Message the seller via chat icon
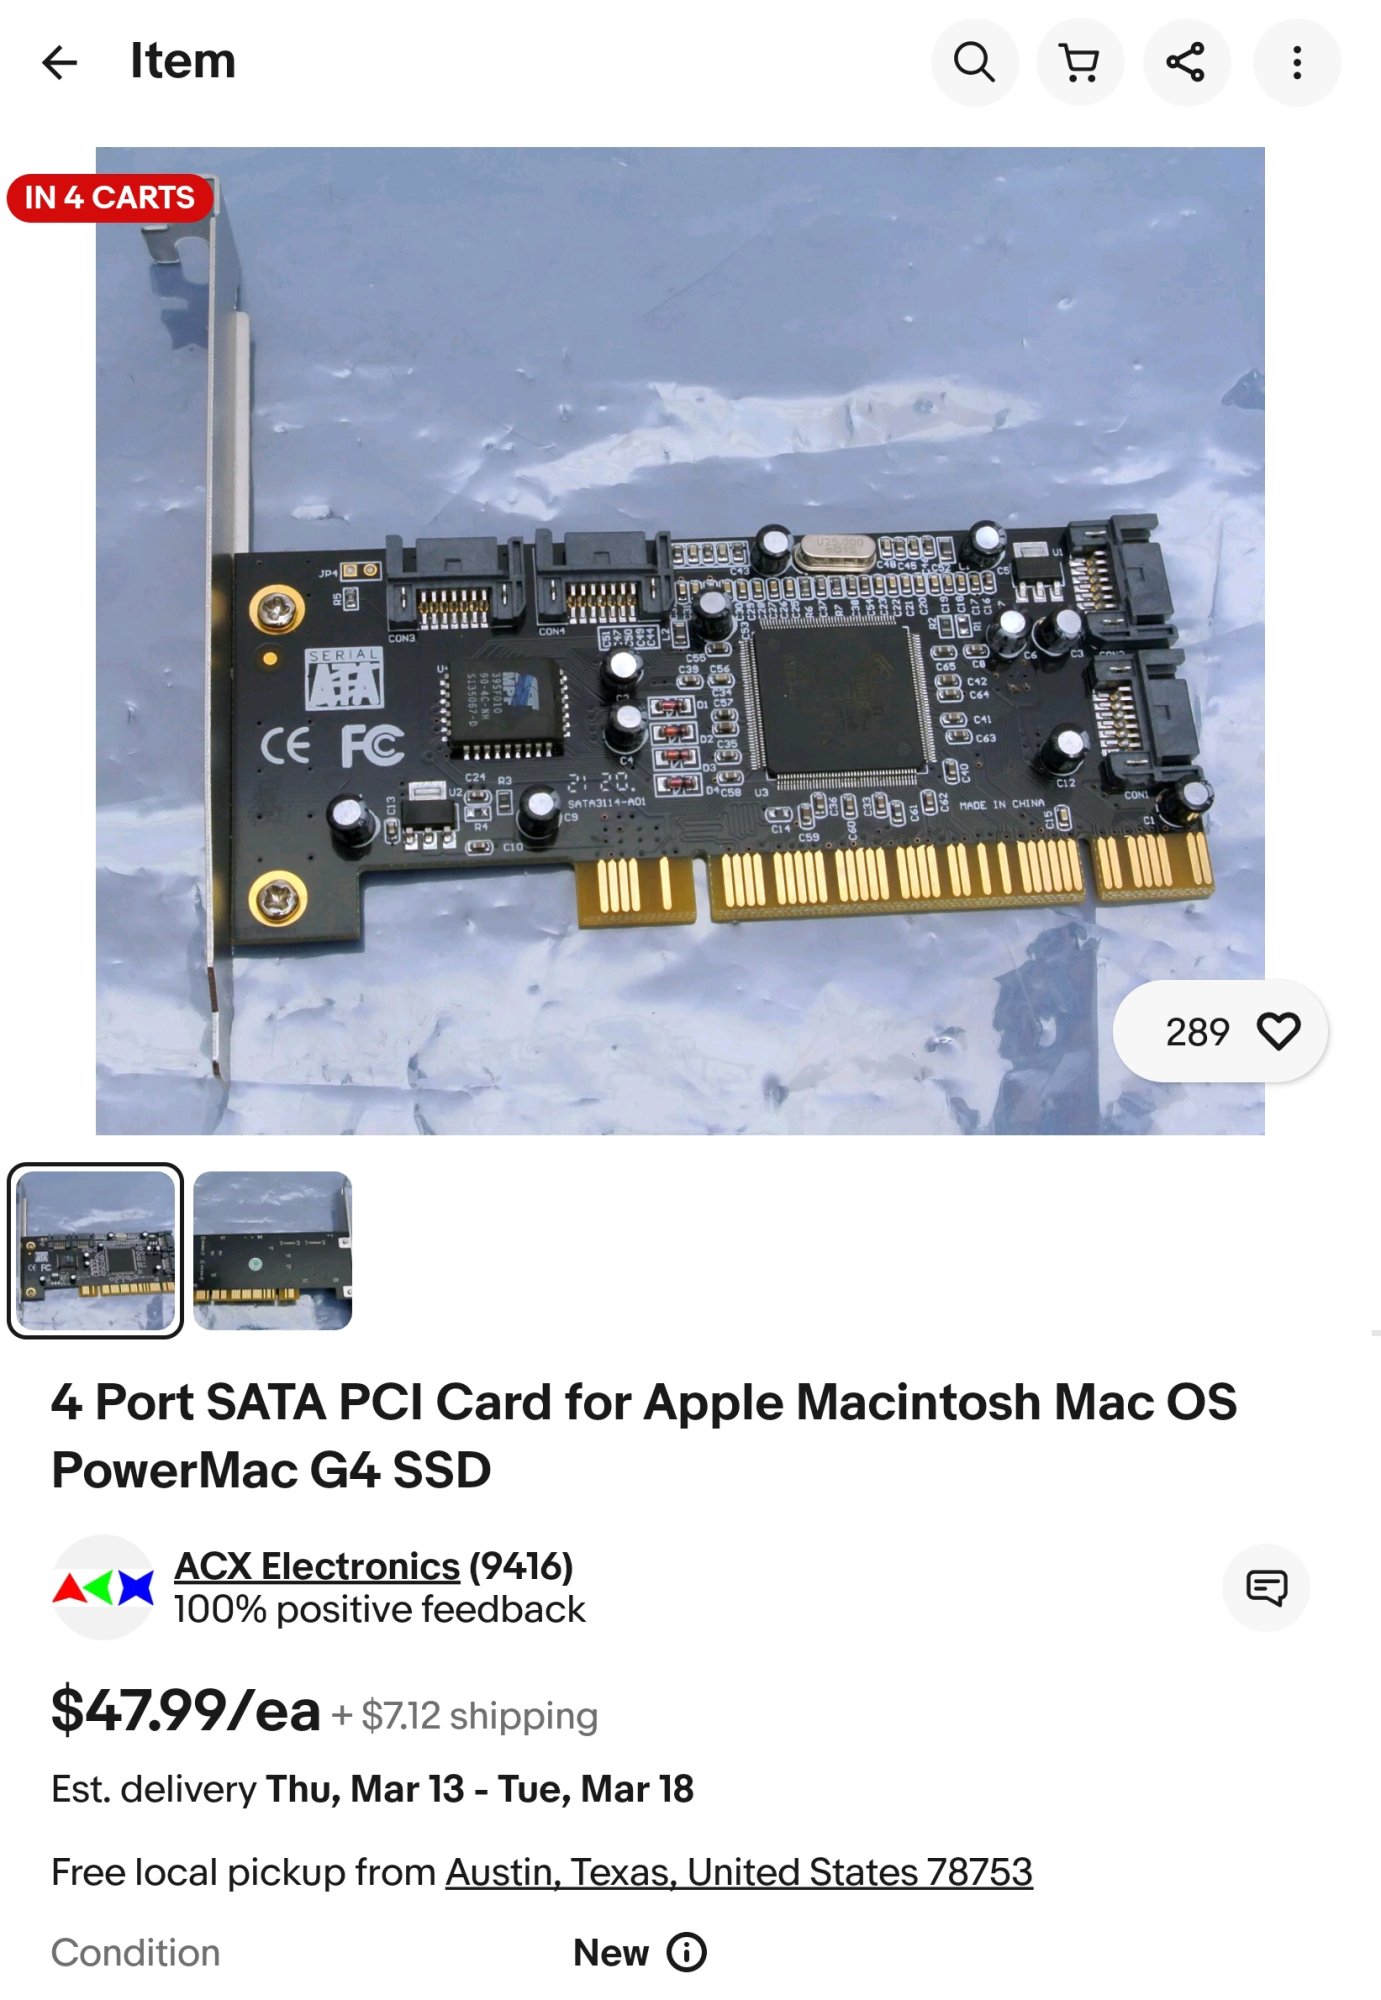The height and width of the screenshot is (2000, 1381). pos(1266,1587)
